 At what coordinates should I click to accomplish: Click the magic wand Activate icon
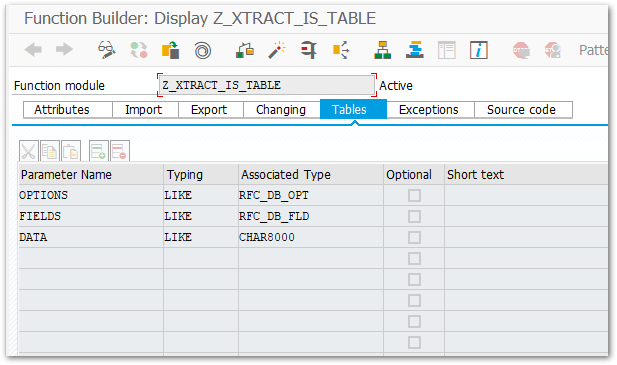click(277, 50)
